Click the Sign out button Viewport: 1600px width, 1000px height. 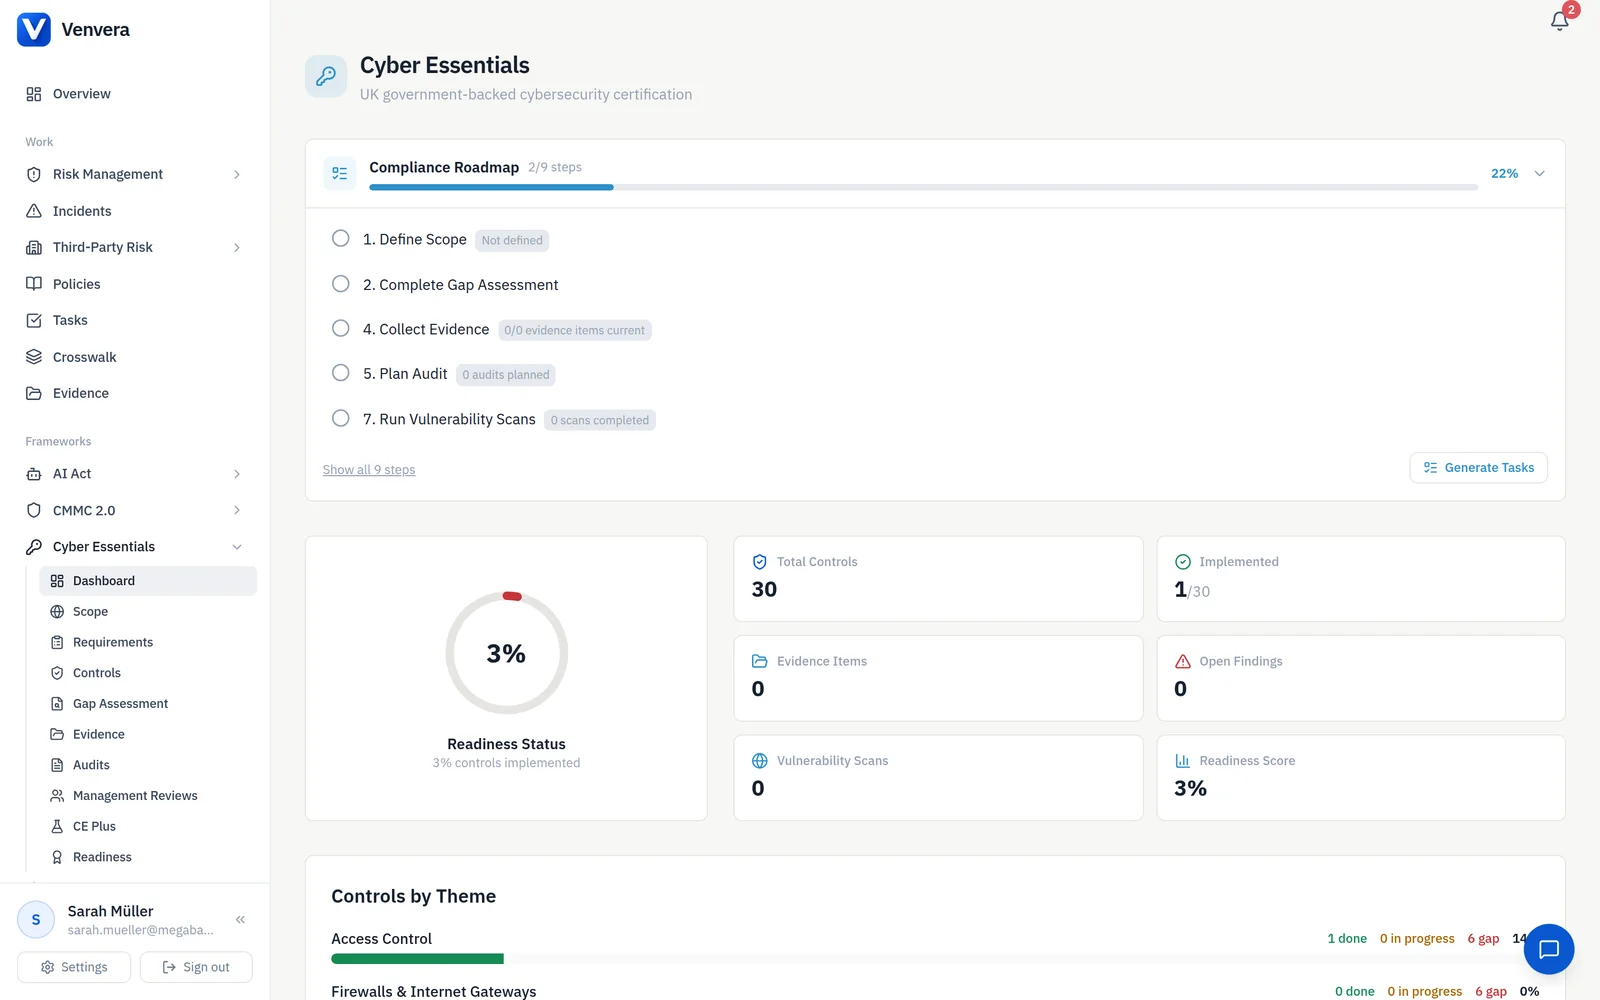[x=196, y=967]
